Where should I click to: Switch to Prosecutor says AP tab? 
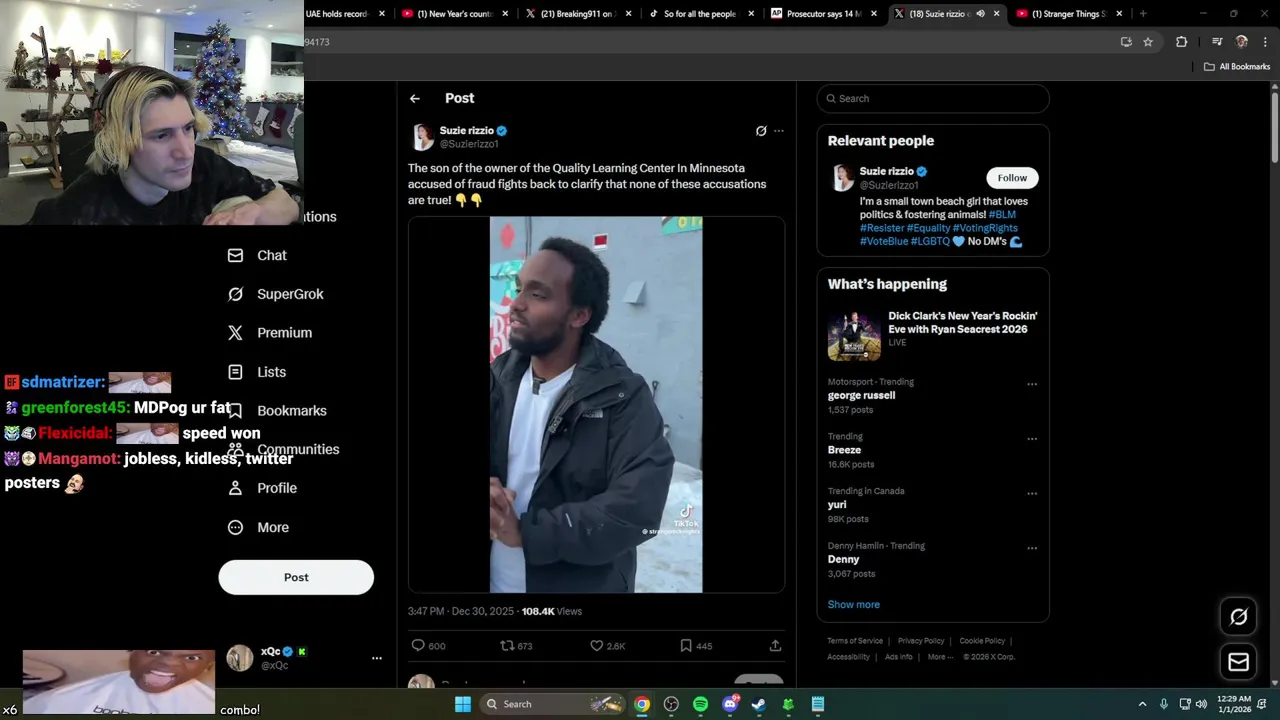click(x=824, y=14)
